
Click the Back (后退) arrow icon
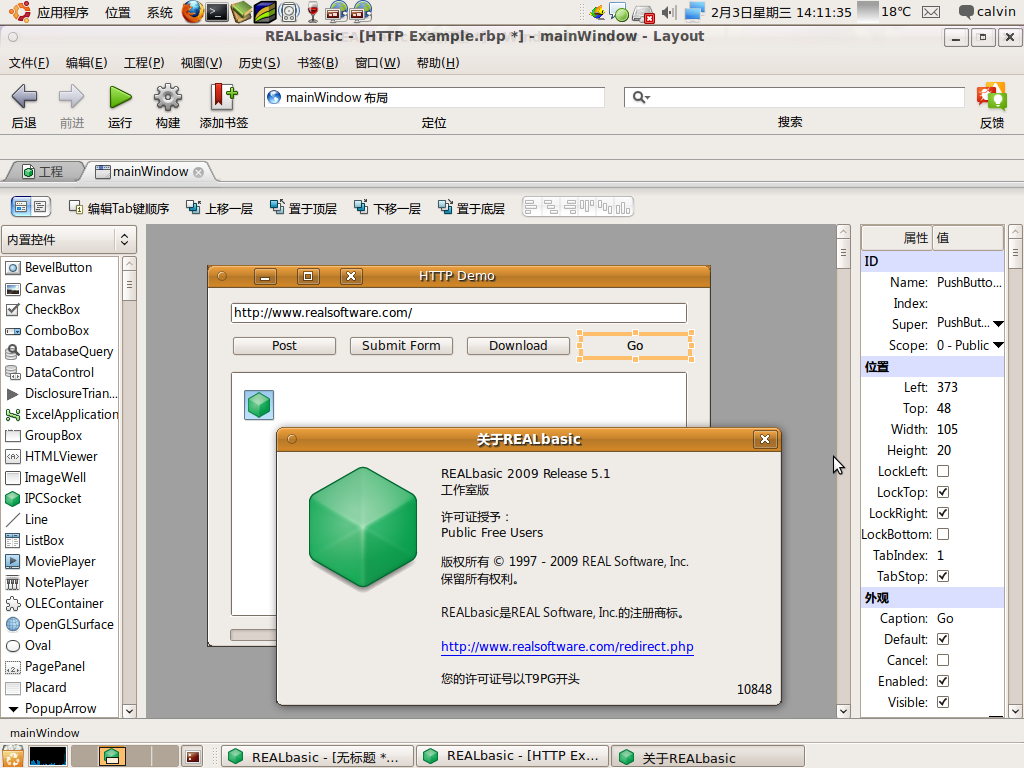(24, 97)
